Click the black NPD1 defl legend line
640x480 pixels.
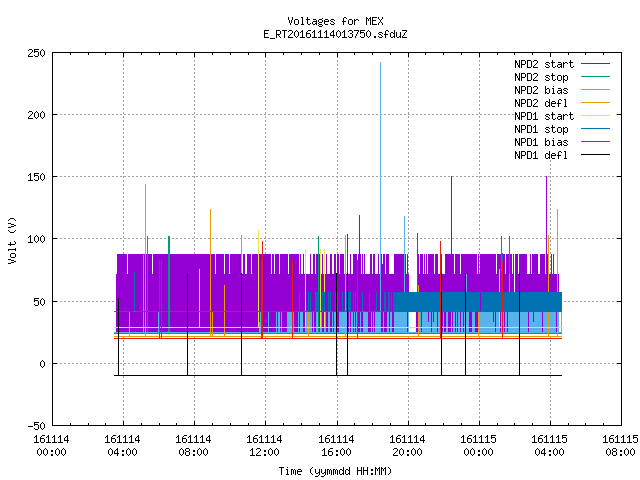tap(596, 155)
